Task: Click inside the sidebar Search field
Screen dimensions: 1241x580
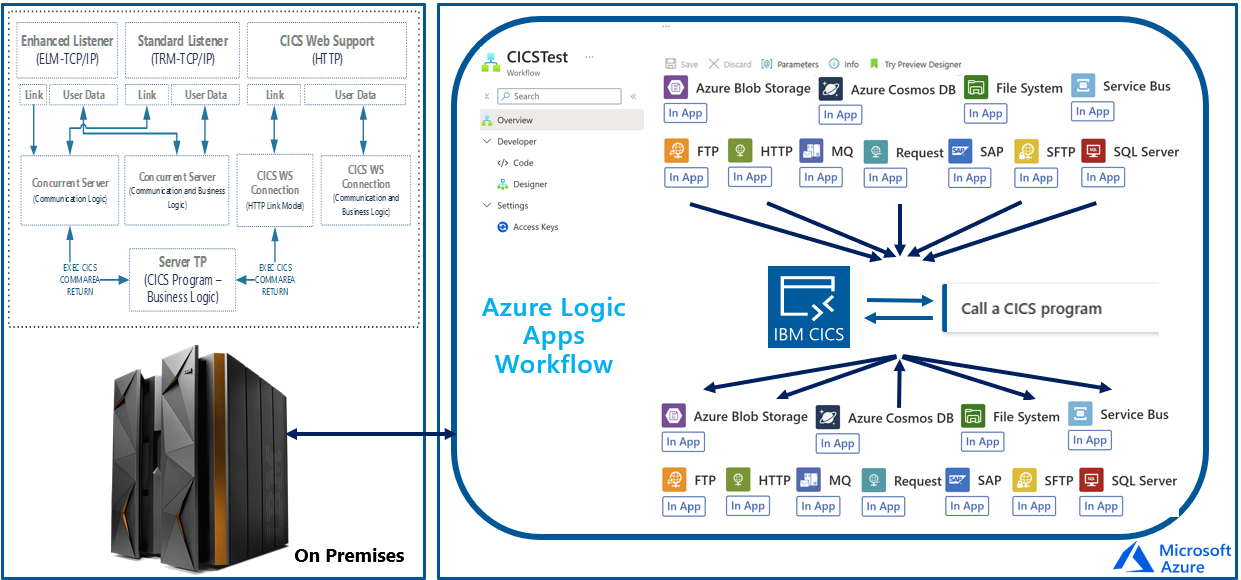Action: click(x=559, y=96)
